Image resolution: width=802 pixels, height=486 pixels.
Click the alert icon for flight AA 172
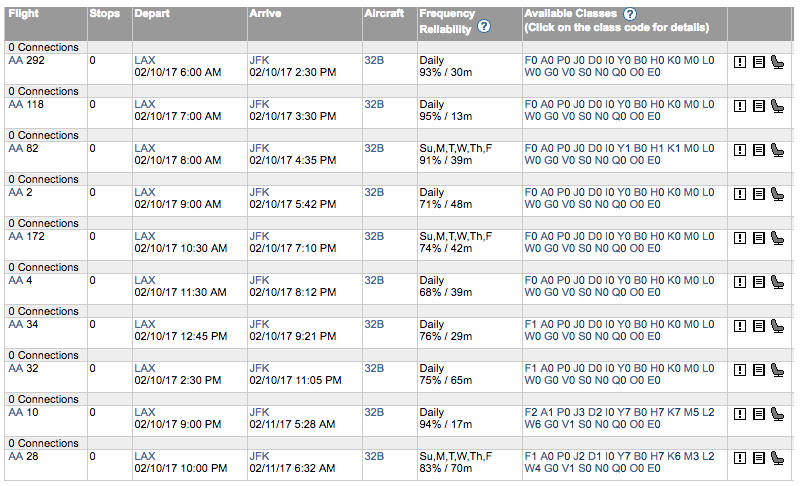point(740,238)
